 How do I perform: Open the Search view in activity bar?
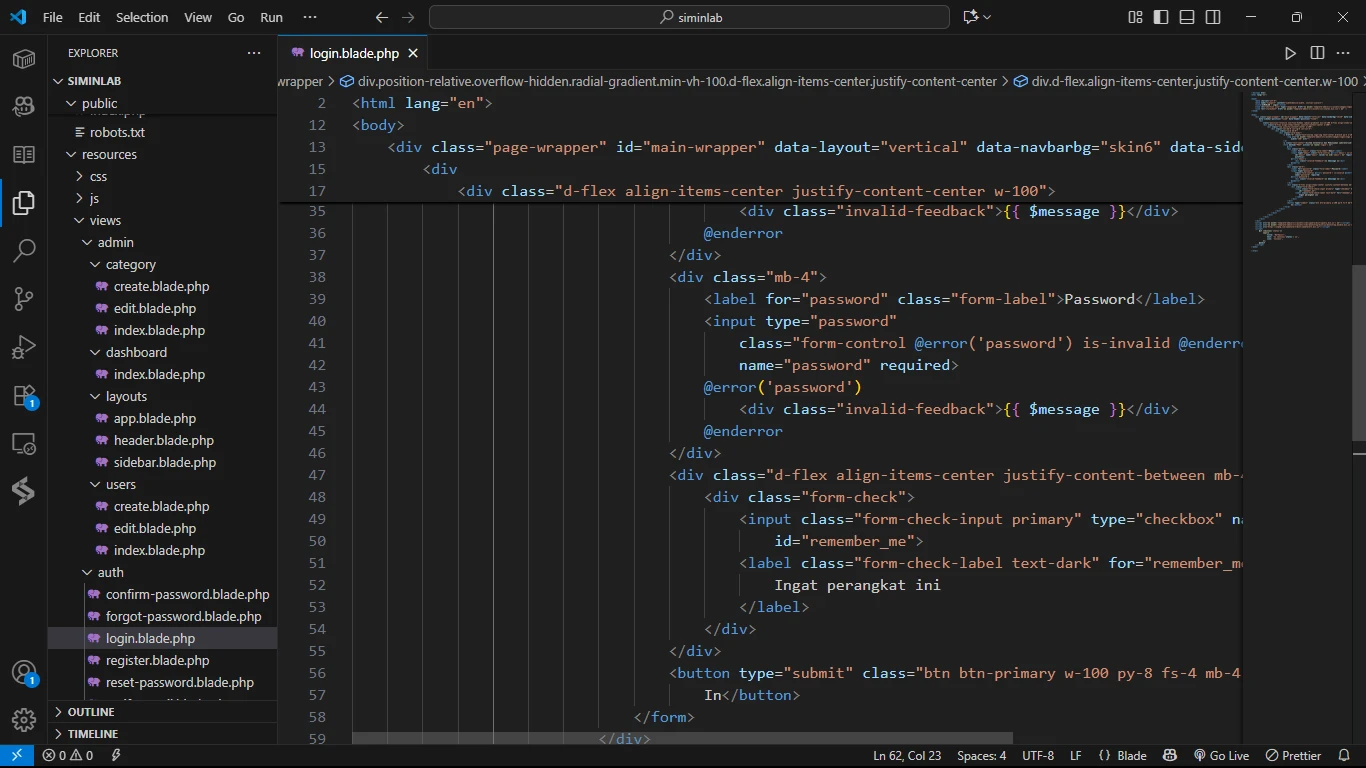[24, 250]
